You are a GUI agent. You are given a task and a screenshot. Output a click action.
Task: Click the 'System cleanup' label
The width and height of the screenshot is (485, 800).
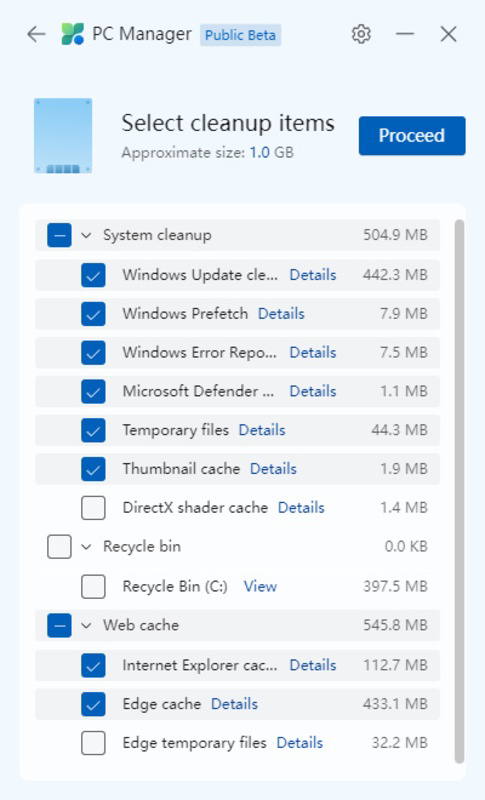click(157, 235)
